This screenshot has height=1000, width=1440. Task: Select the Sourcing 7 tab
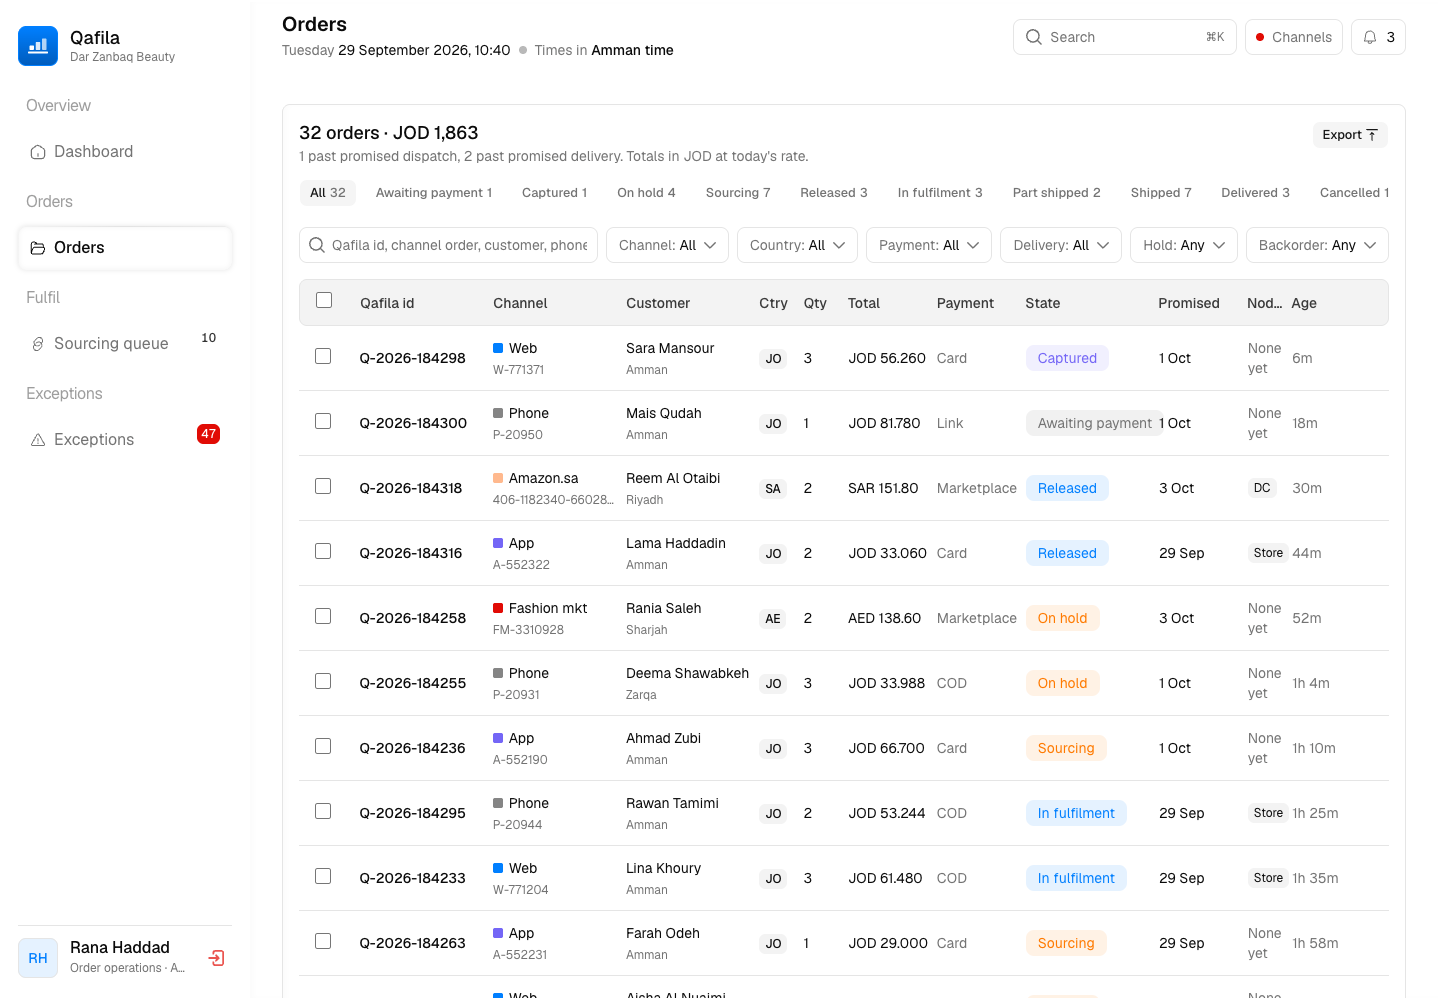[738, 193]
